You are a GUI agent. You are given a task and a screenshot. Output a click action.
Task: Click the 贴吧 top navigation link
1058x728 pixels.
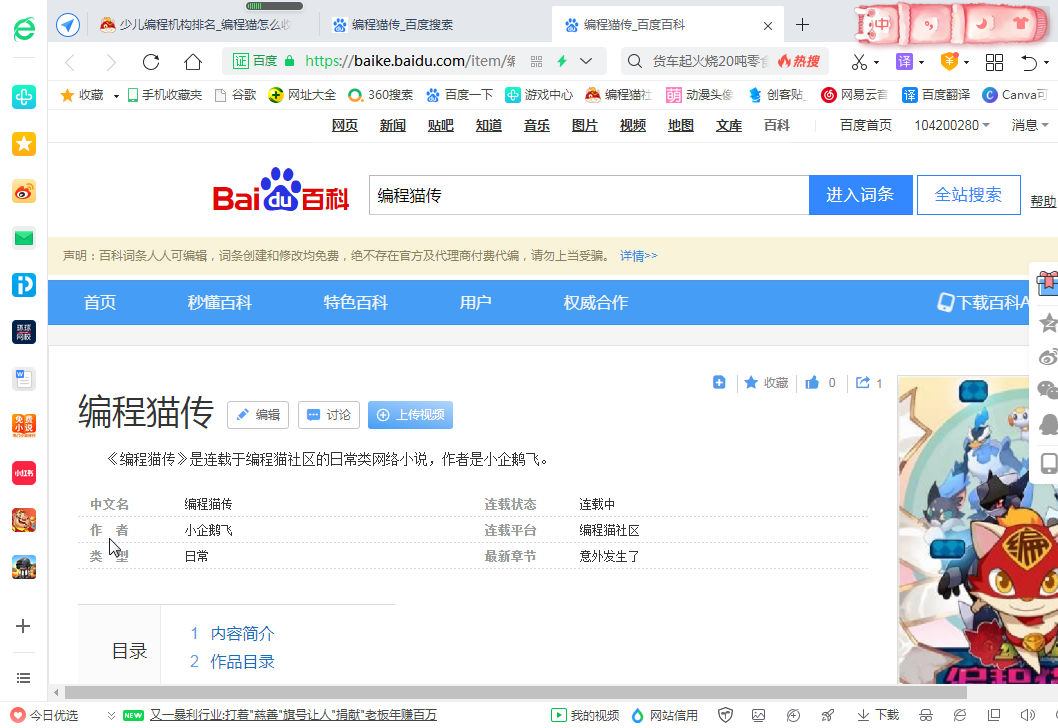pos(441,125)
